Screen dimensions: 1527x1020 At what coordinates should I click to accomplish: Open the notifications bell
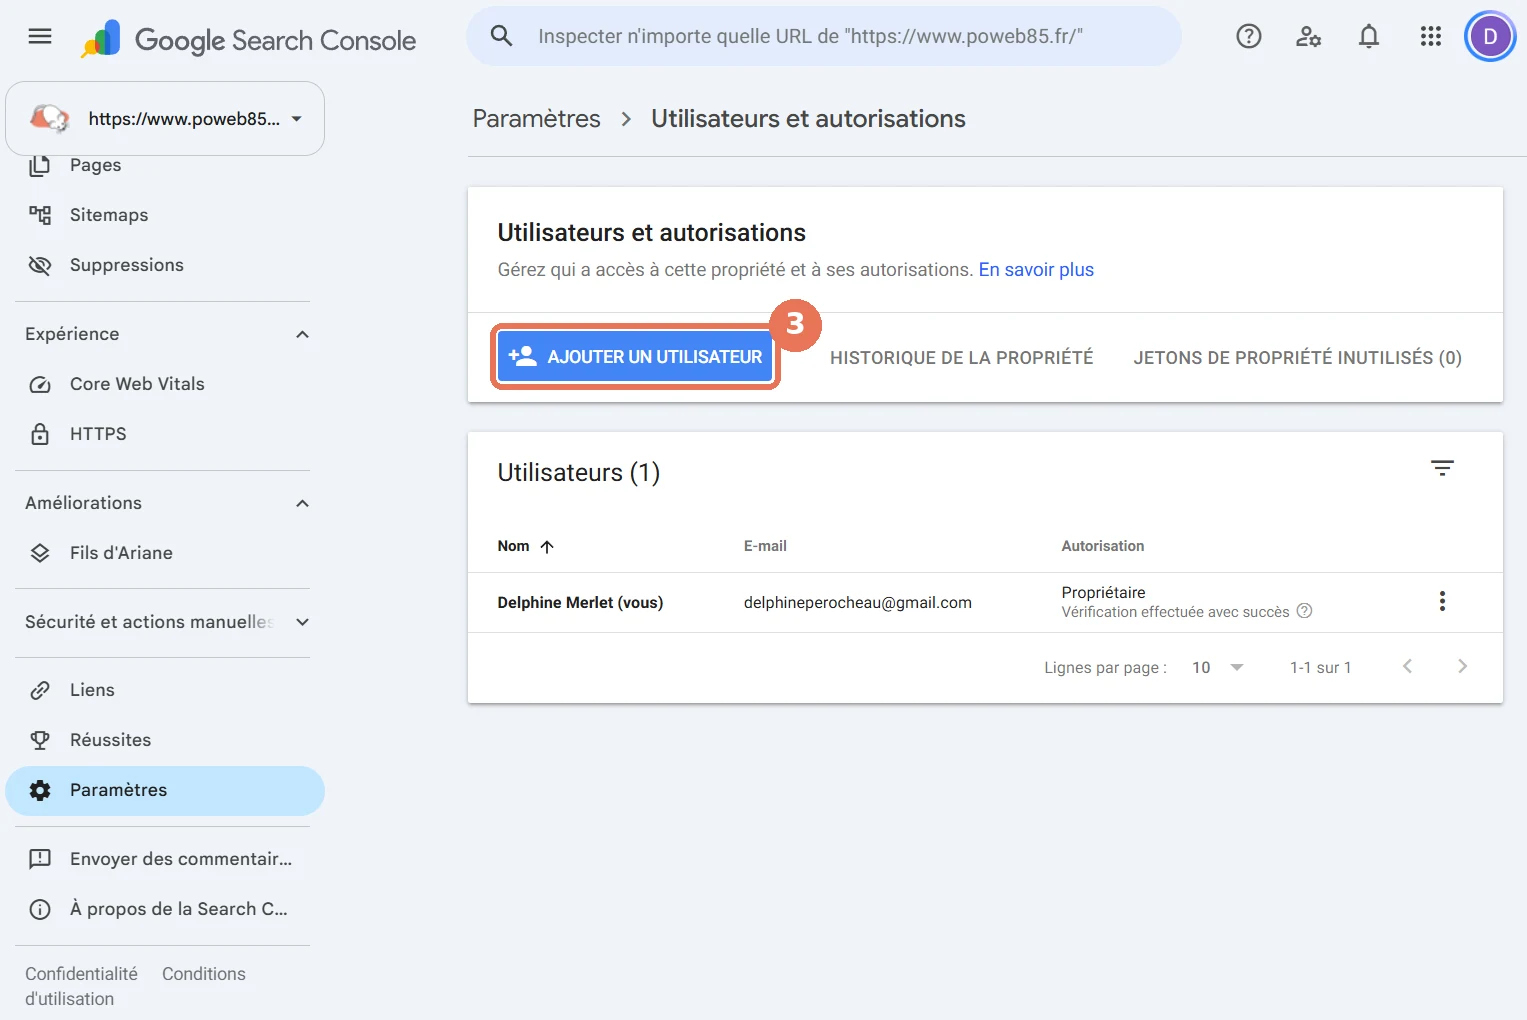click(1369, 37)
